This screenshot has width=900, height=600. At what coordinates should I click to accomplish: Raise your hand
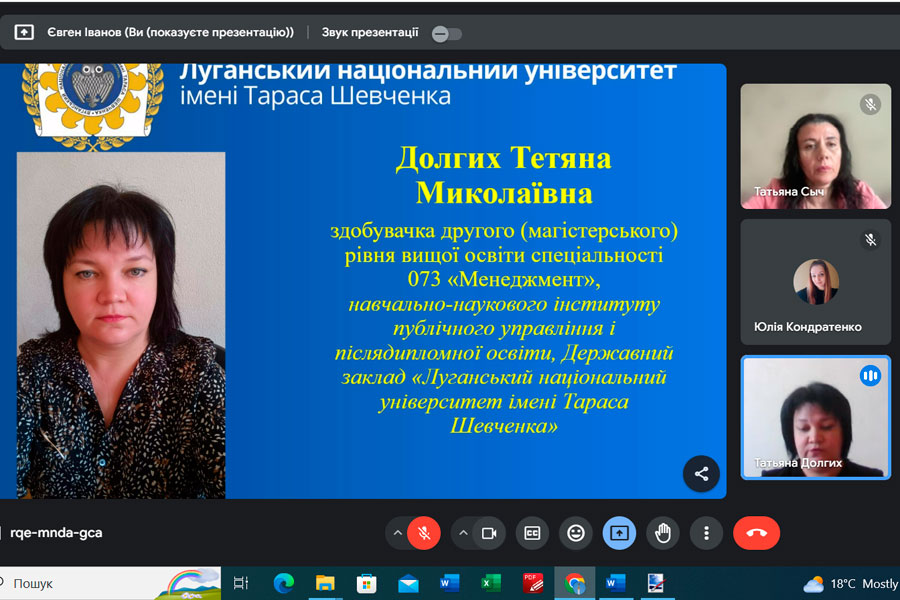point(663,533)
